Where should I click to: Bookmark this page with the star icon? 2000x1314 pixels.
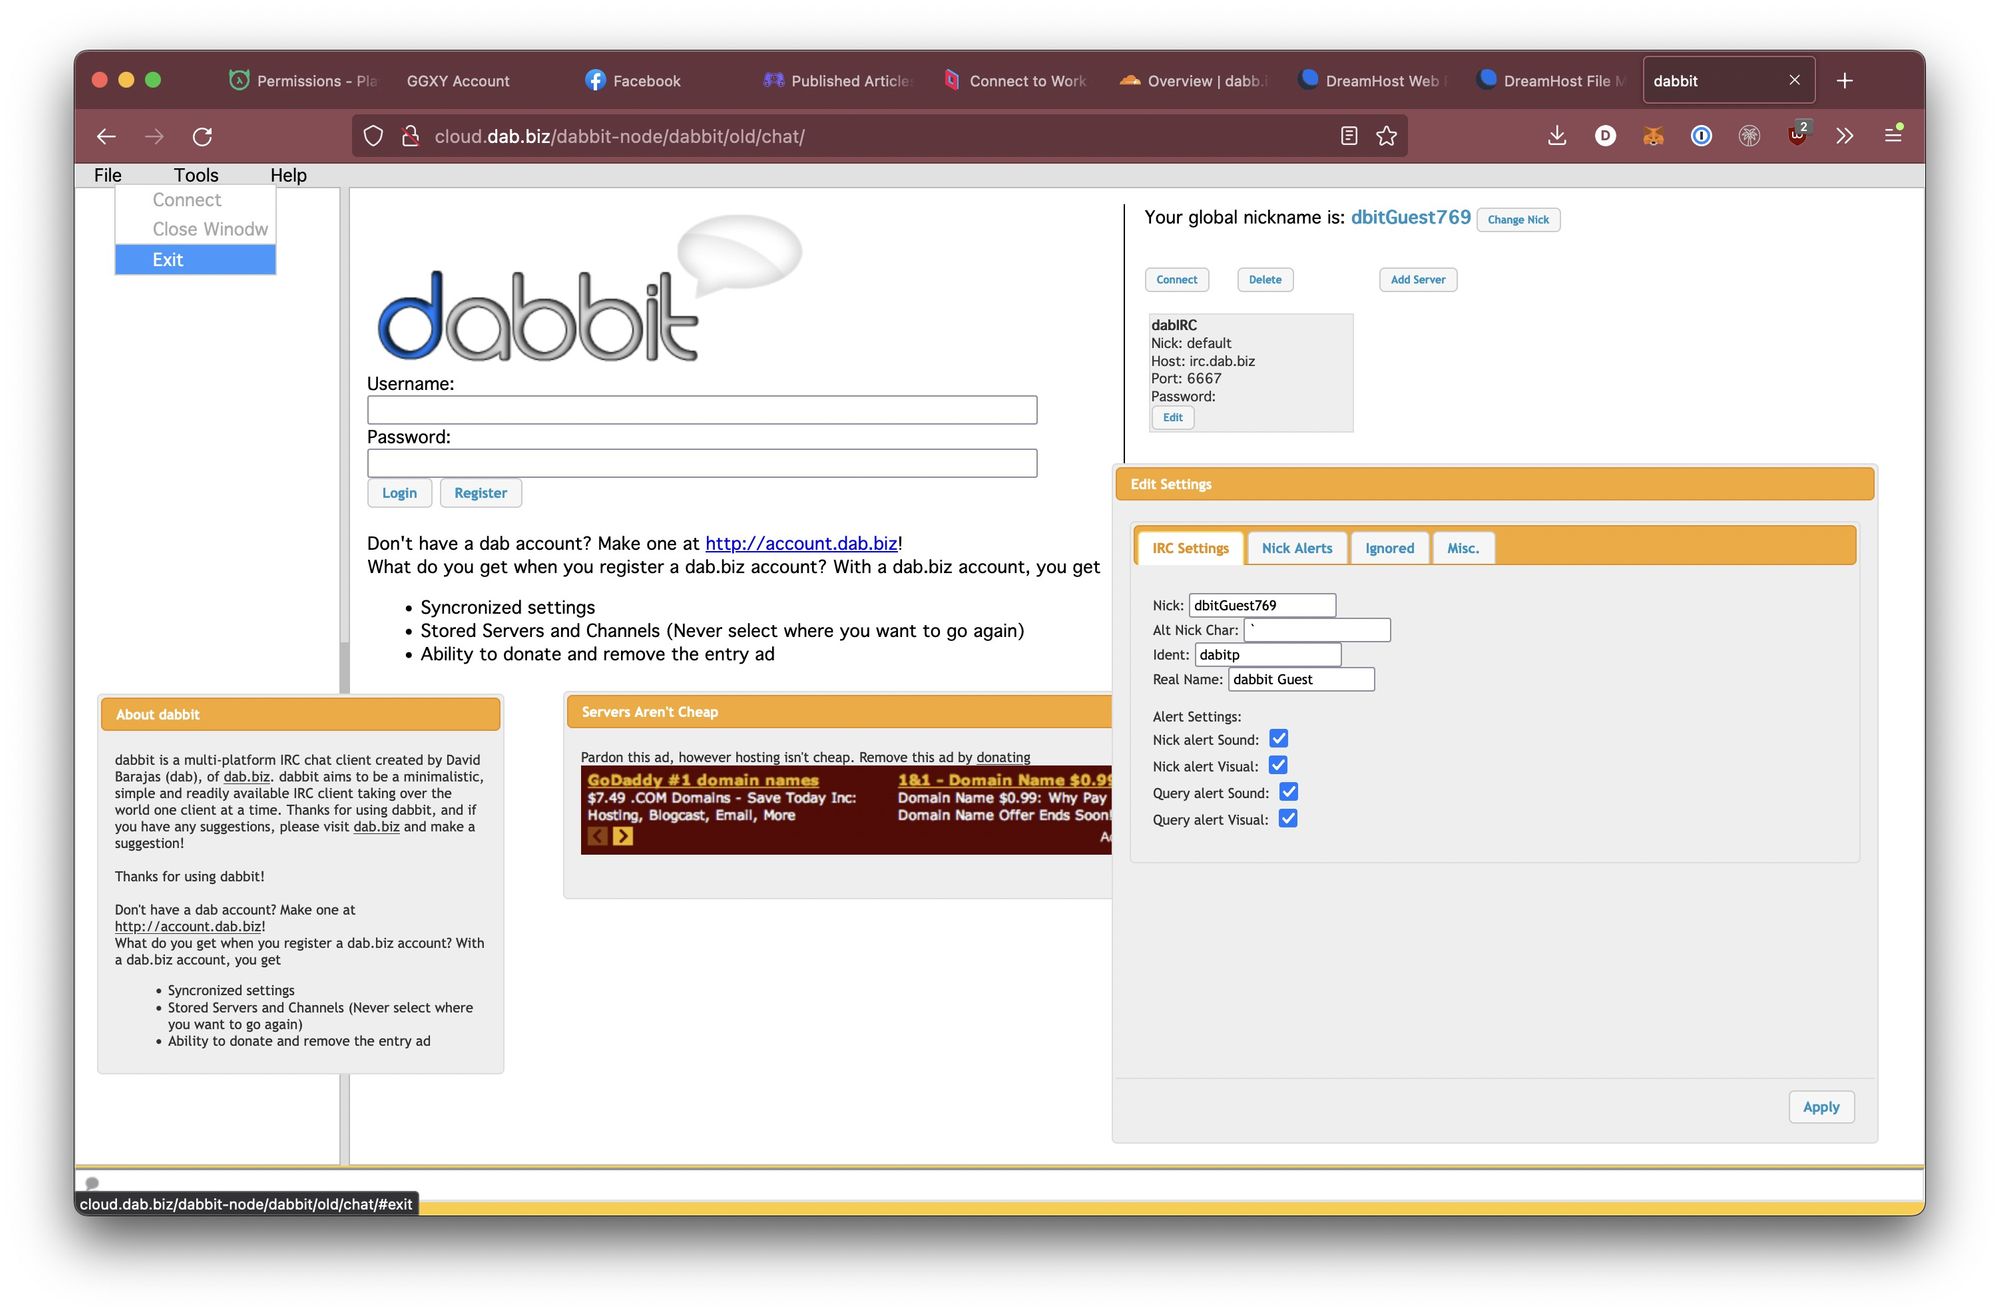click(1386, 136)
